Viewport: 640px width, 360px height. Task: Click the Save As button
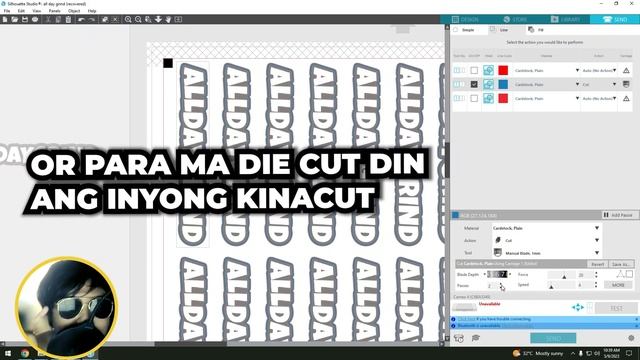(621, 264)
